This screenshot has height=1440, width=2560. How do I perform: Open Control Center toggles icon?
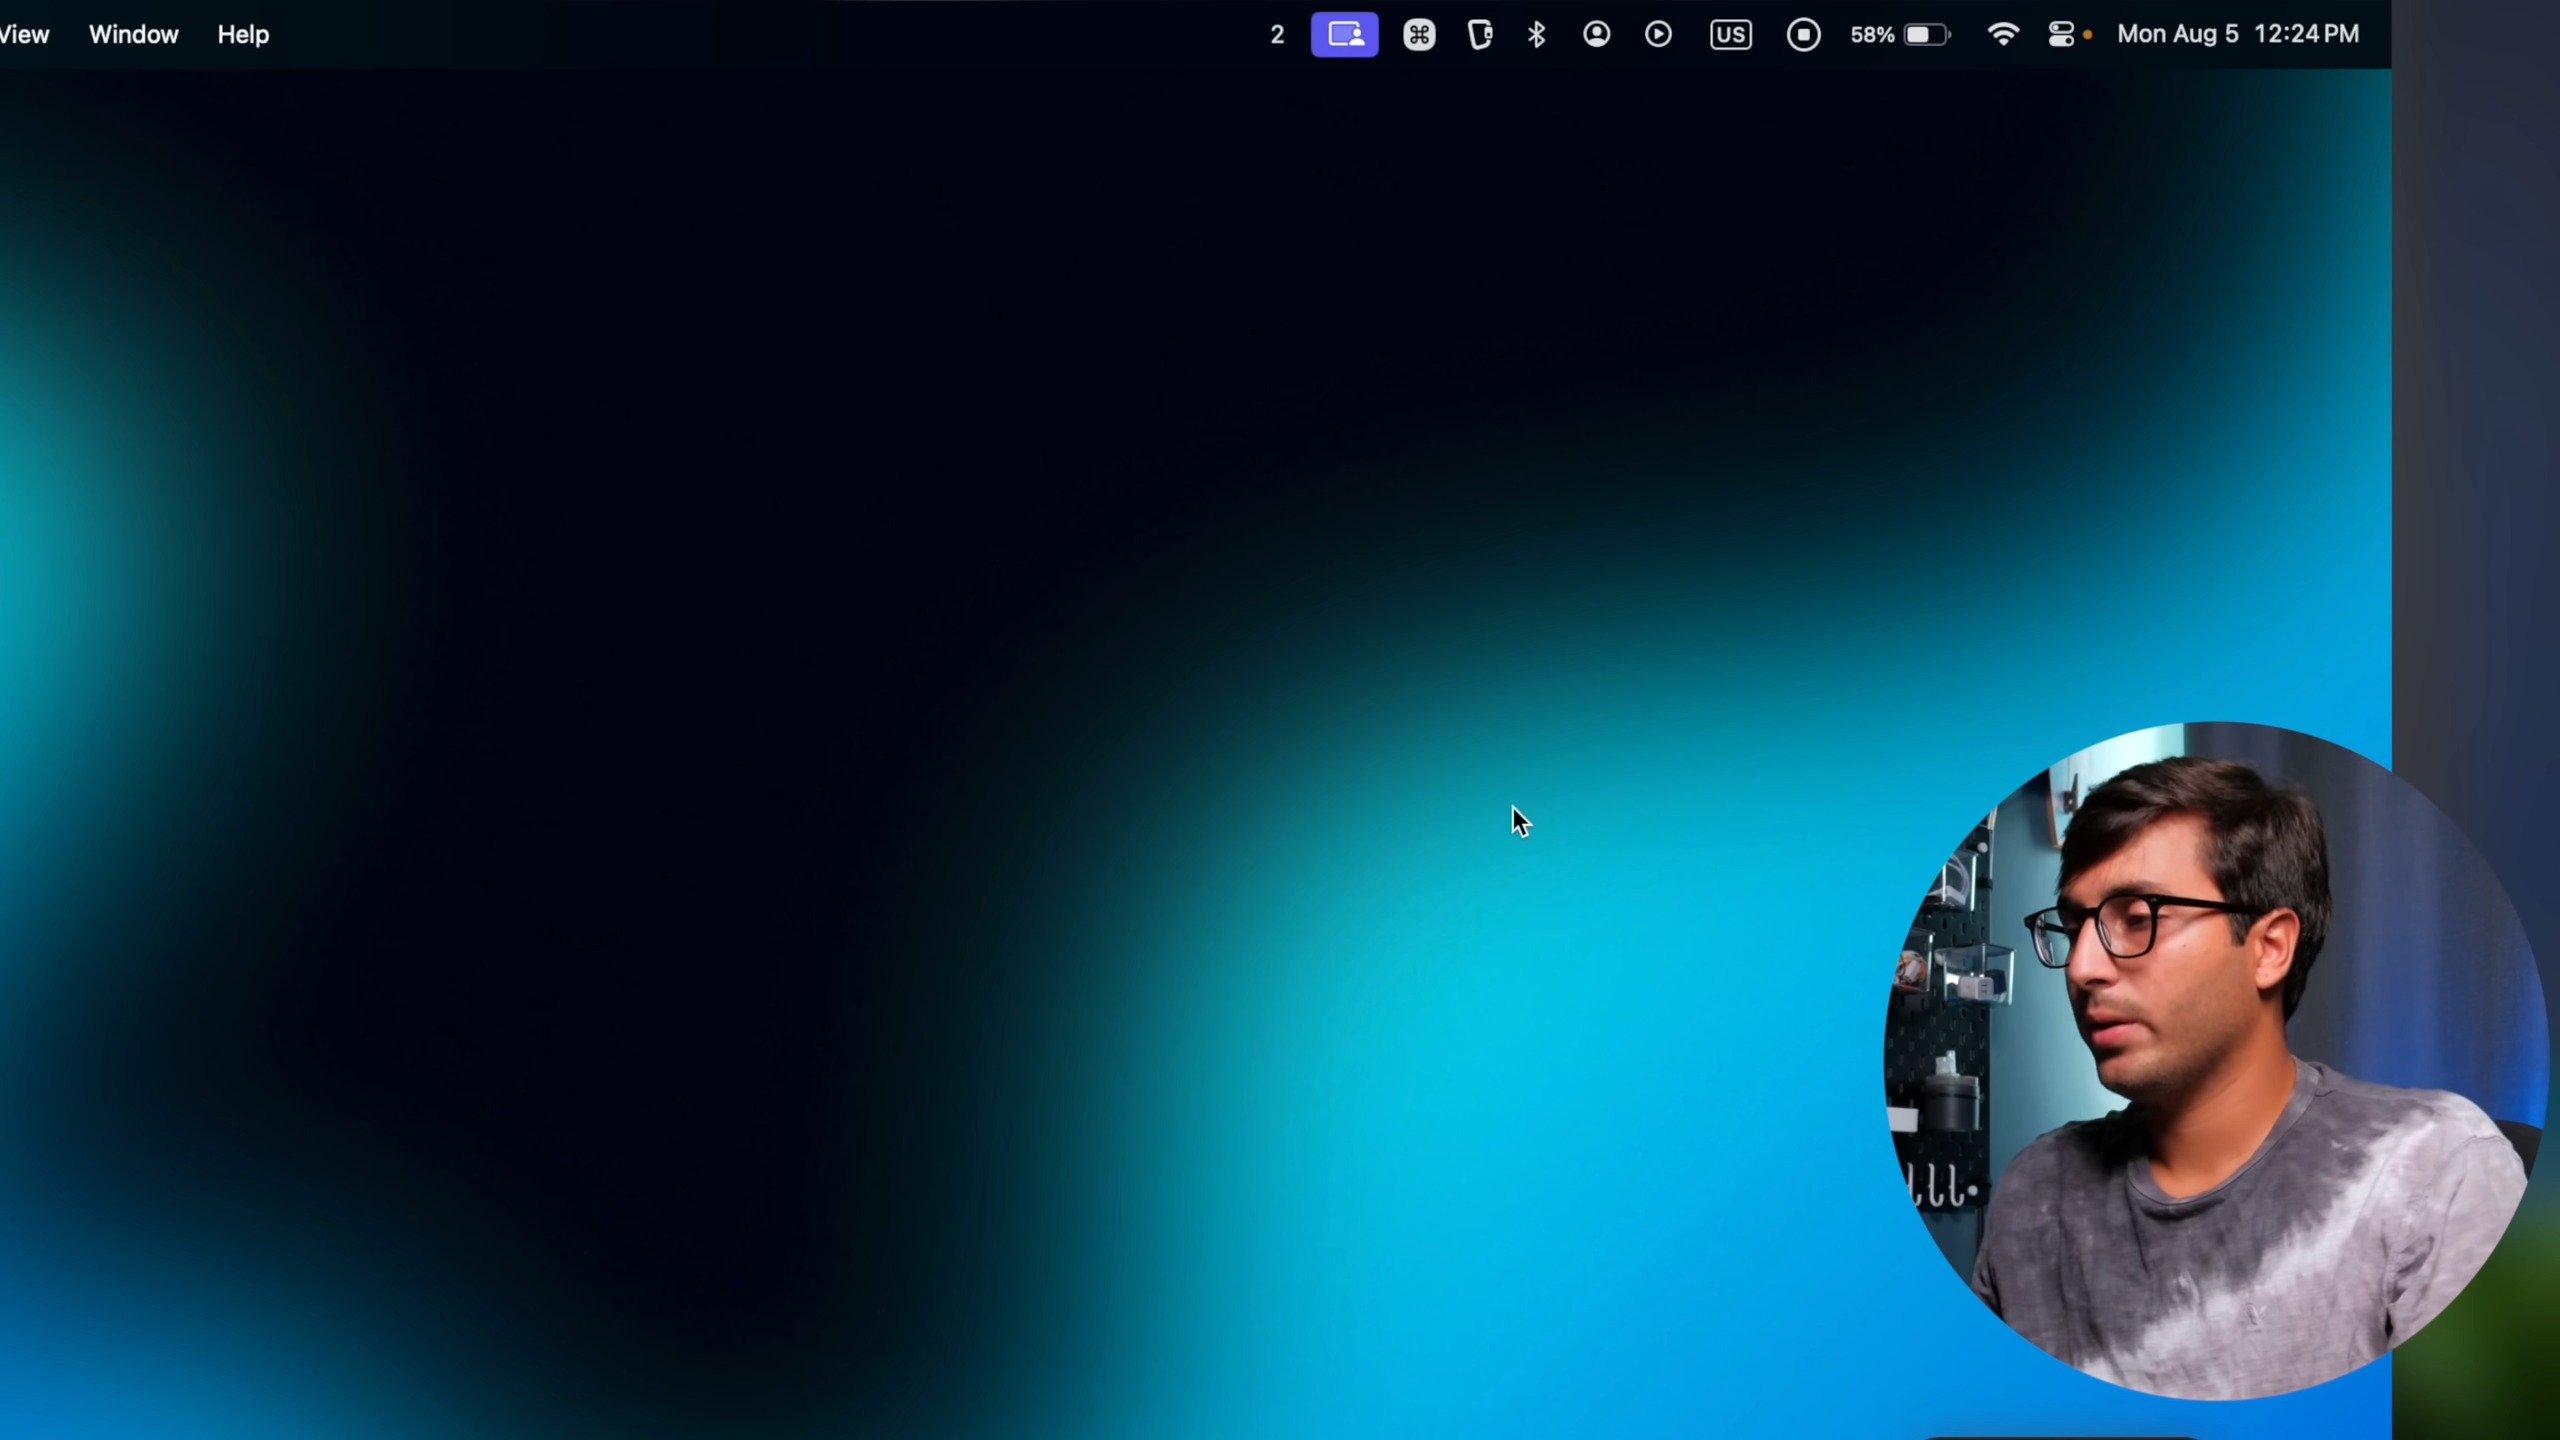(x=2061, y=35)
